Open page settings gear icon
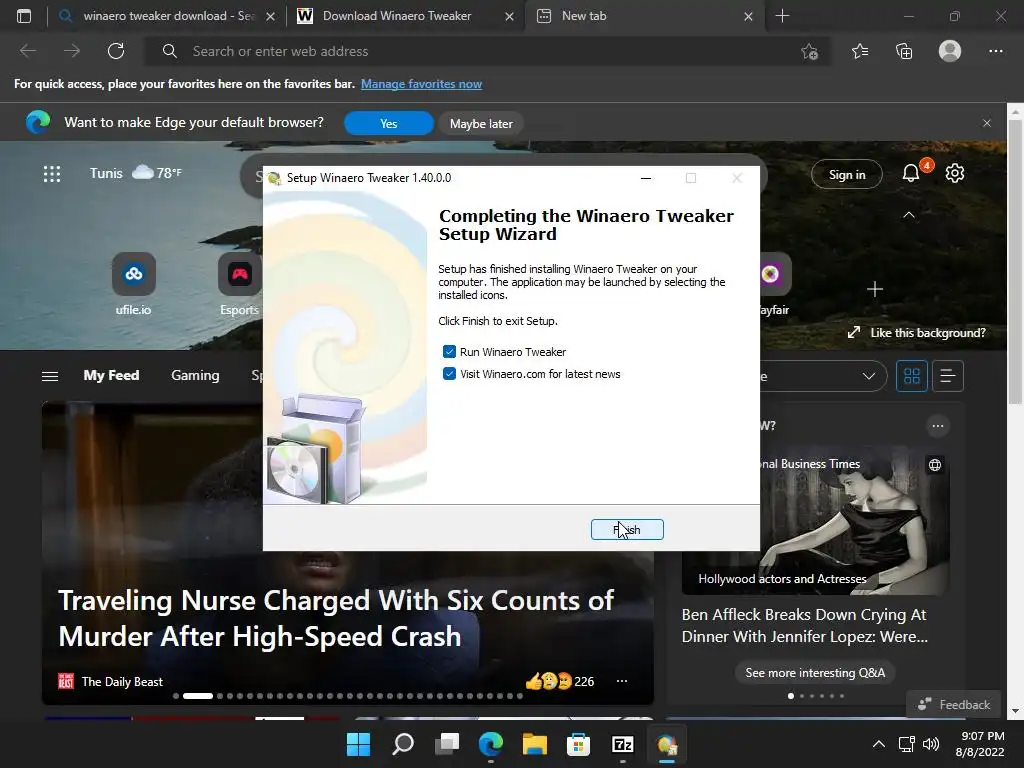 pyautogui.click(x=955, y=173)
